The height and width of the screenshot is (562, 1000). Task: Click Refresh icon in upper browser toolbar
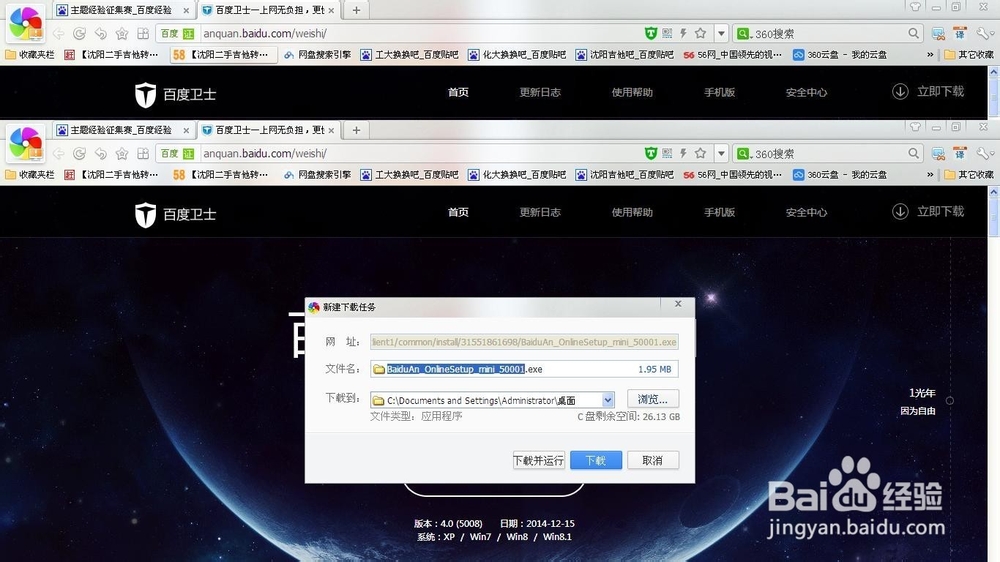[80, 34]
